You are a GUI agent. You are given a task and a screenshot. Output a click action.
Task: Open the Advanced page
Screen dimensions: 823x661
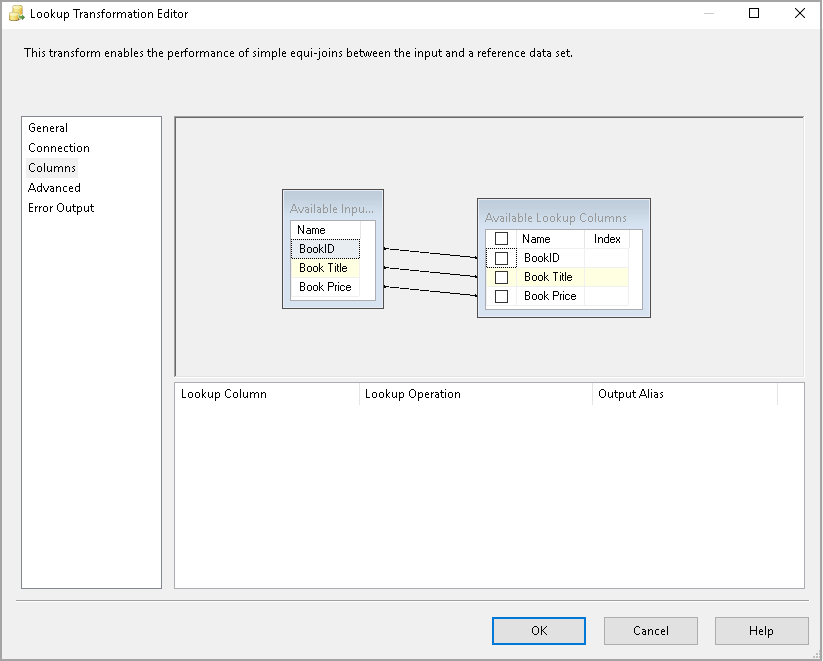54,188
